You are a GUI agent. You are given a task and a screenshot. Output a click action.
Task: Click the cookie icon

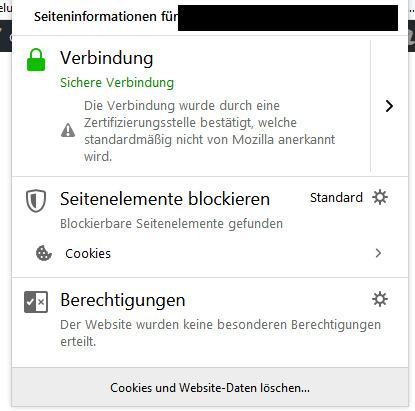coord(44,253)
